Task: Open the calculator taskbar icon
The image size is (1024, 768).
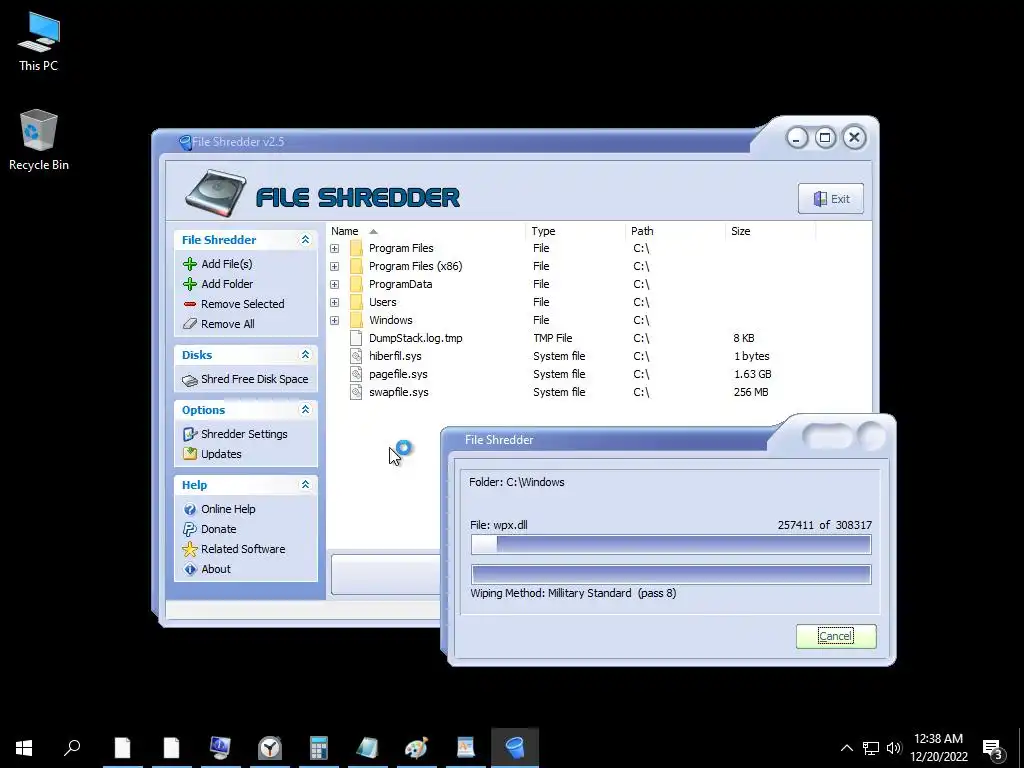Action: [319, 747]
